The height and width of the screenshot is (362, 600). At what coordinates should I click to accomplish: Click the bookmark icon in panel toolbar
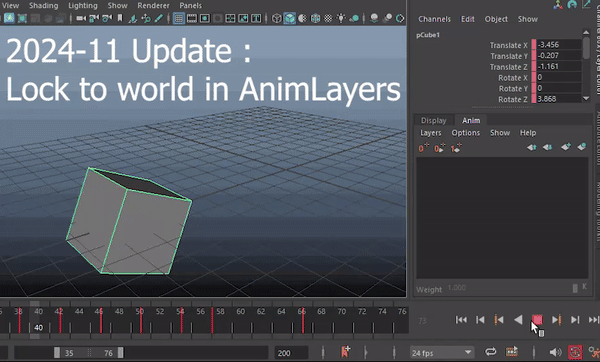click(120, 18)
